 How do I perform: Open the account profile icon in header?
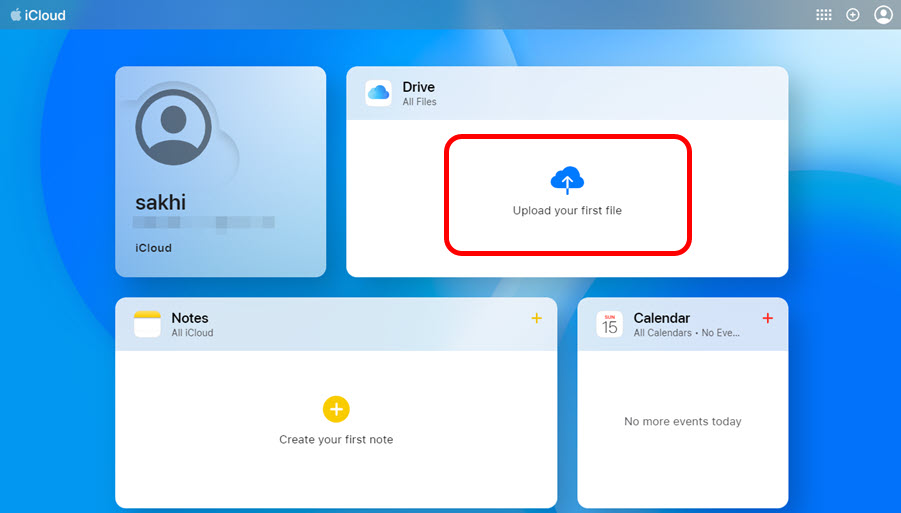(883, 15)
